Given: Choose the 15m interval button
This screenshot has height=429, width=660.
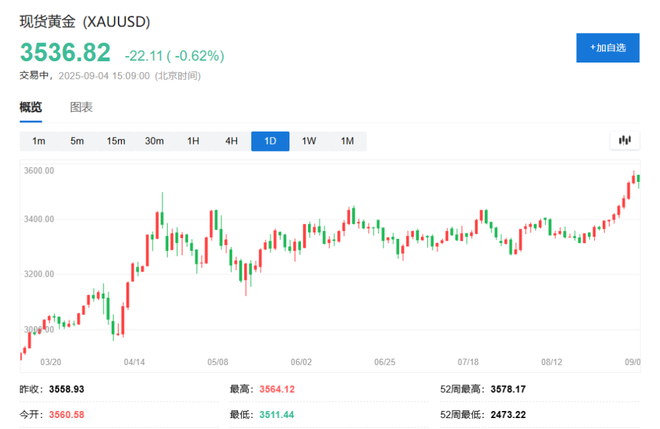Looking at the screenshot, I should click(x=115, y=141).
